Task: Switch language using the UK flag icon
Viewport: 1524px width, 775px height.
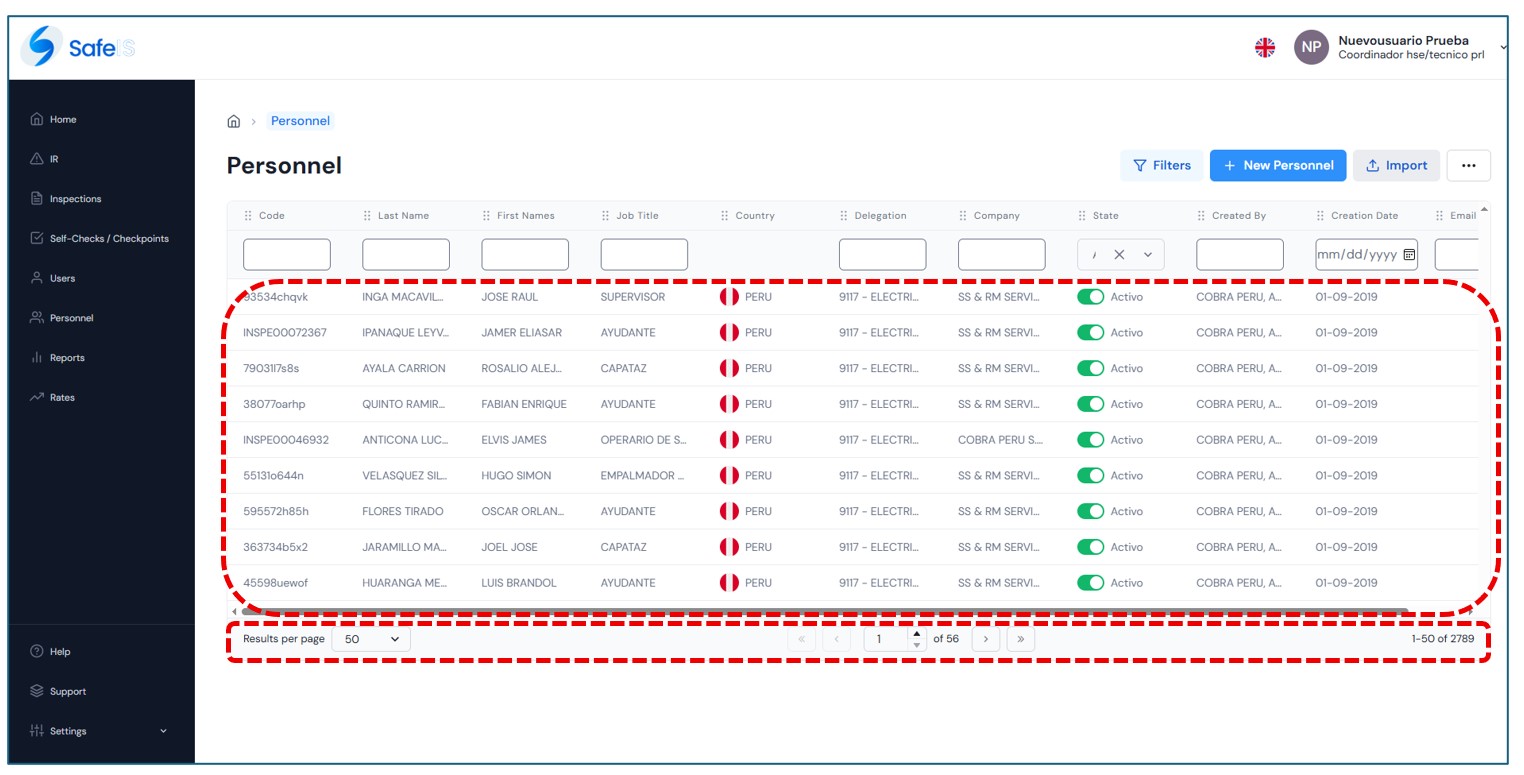Action: [x=1265, y=47]
